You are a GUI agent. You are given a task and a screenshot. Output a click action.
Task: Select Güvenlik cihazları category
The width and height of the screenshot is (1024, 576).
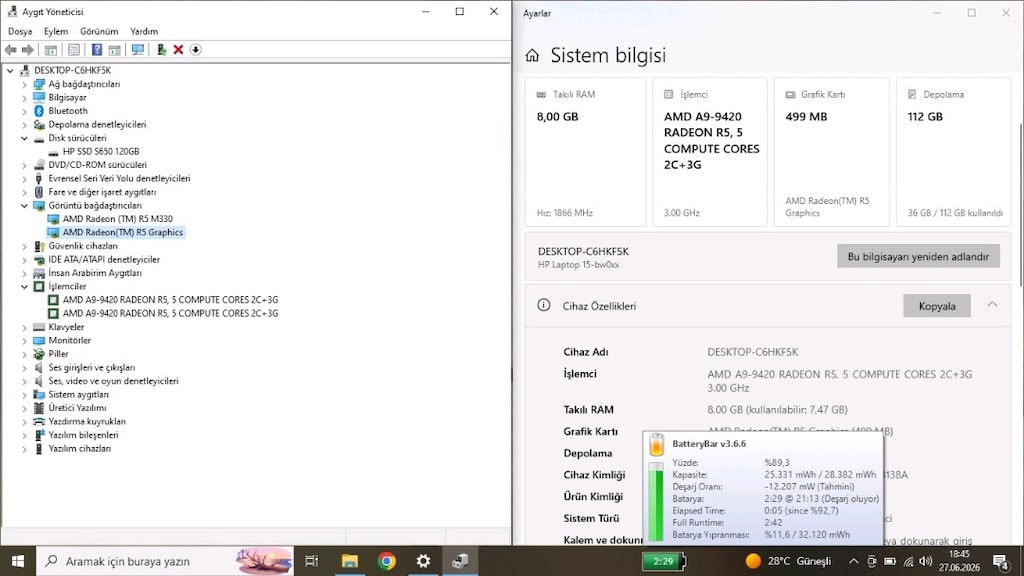(x=83, y=246)
